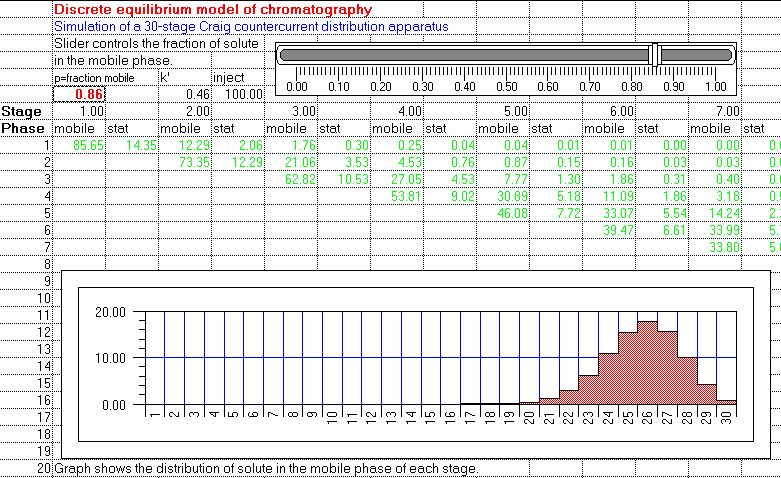
Task: Click the slider track above the 0.10 mark
Action: click(339, 55)
